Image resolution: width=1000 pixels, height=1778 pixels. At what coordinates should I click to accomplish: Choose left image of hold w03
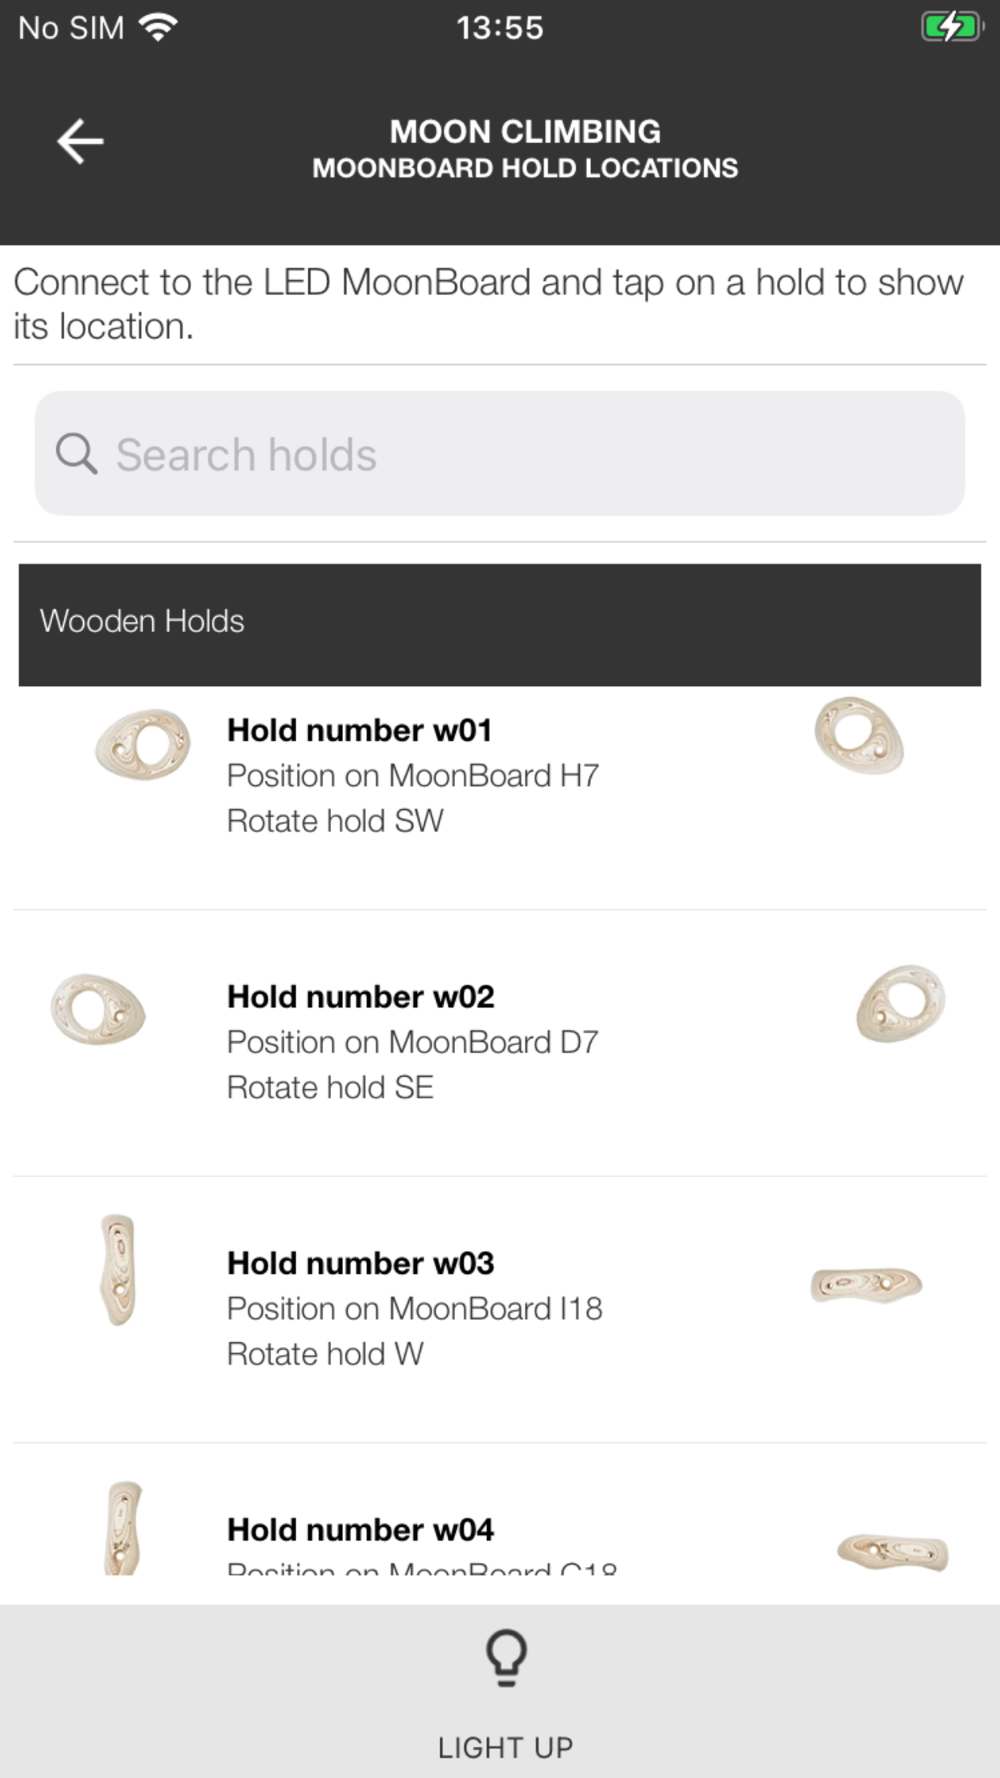click(118, 1270)
